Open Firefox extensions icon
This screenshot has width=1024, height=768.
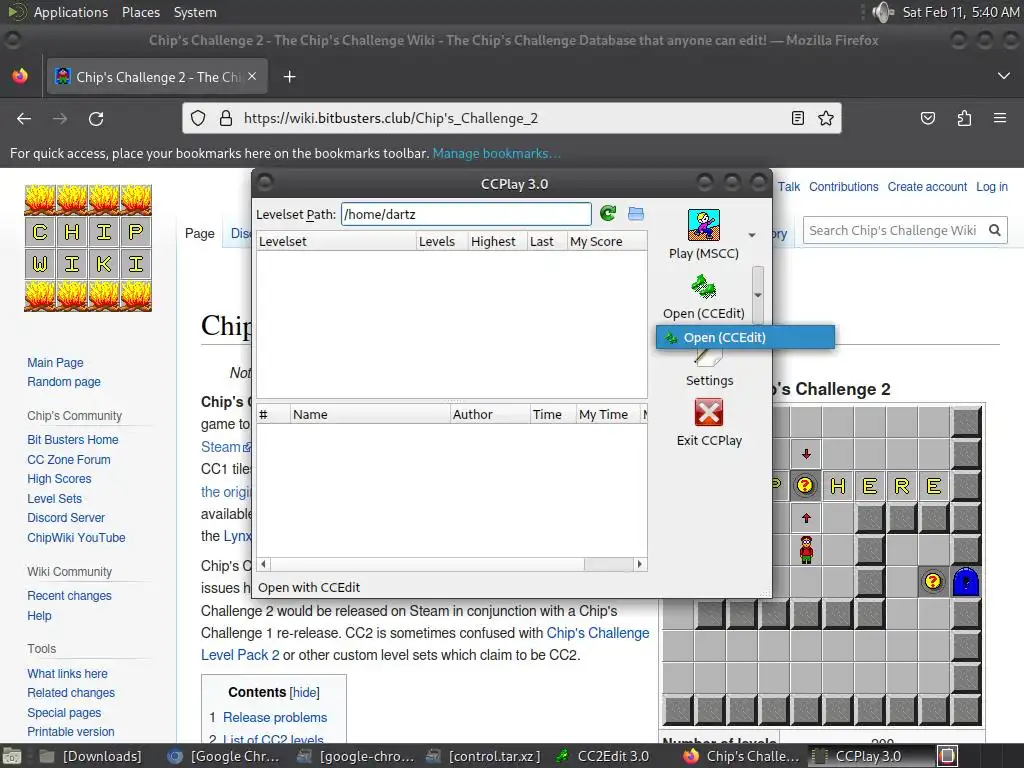click(964, 118)
